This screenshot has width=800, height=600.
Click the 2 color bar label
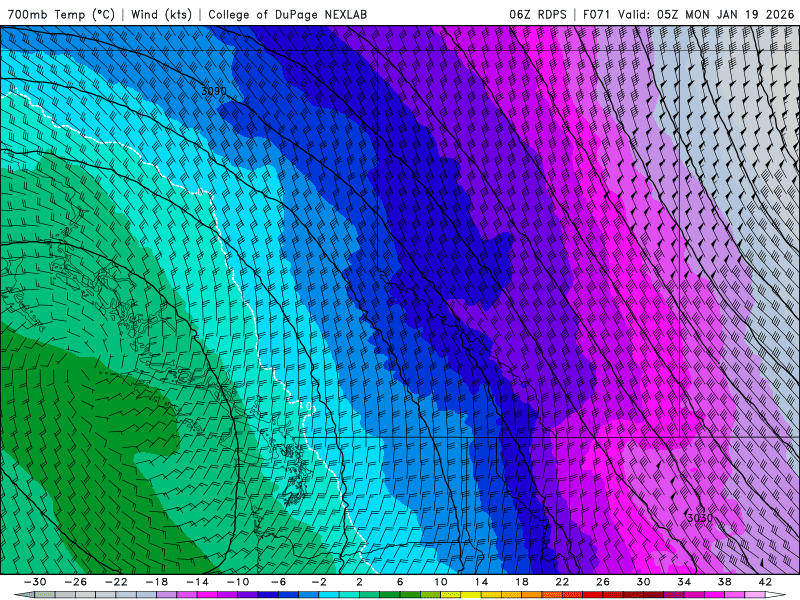[x=359, y=582]
